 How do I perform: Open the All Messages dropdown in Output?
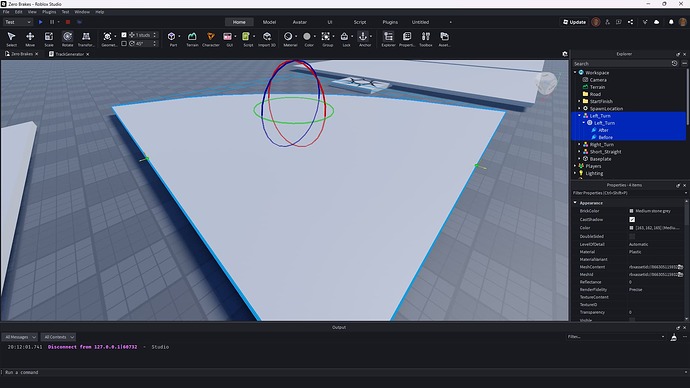(x=20, y=337)
